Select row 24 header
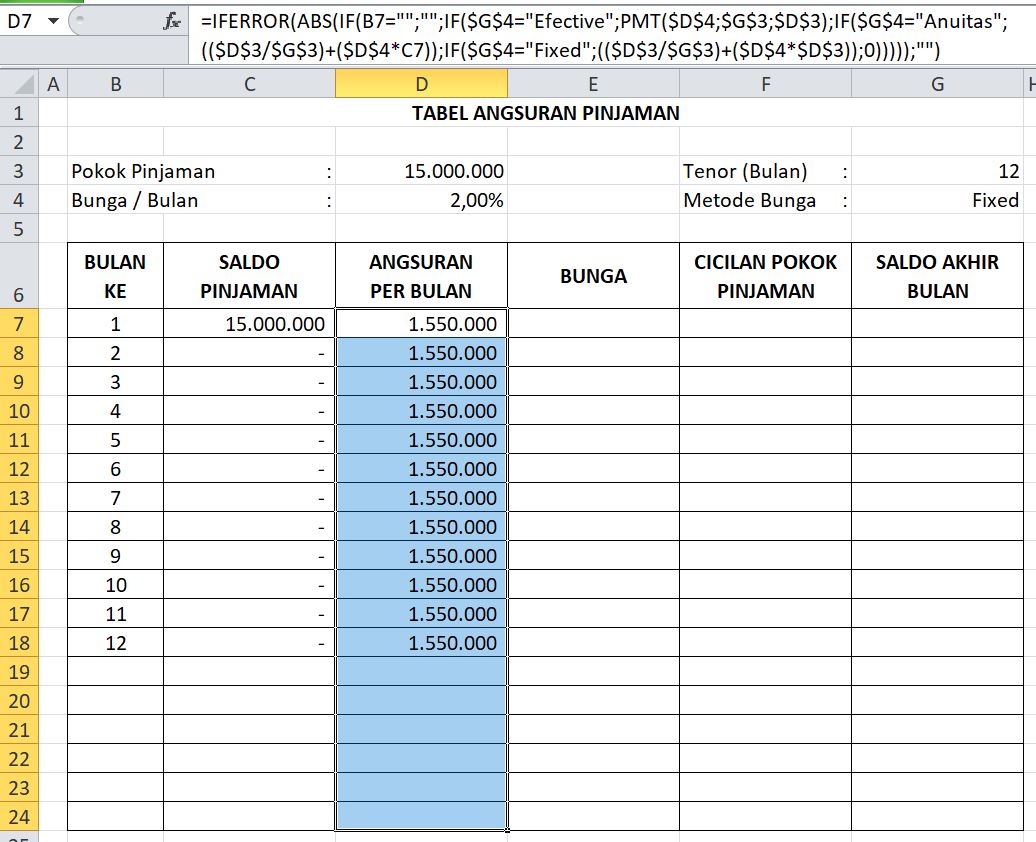 20,816
